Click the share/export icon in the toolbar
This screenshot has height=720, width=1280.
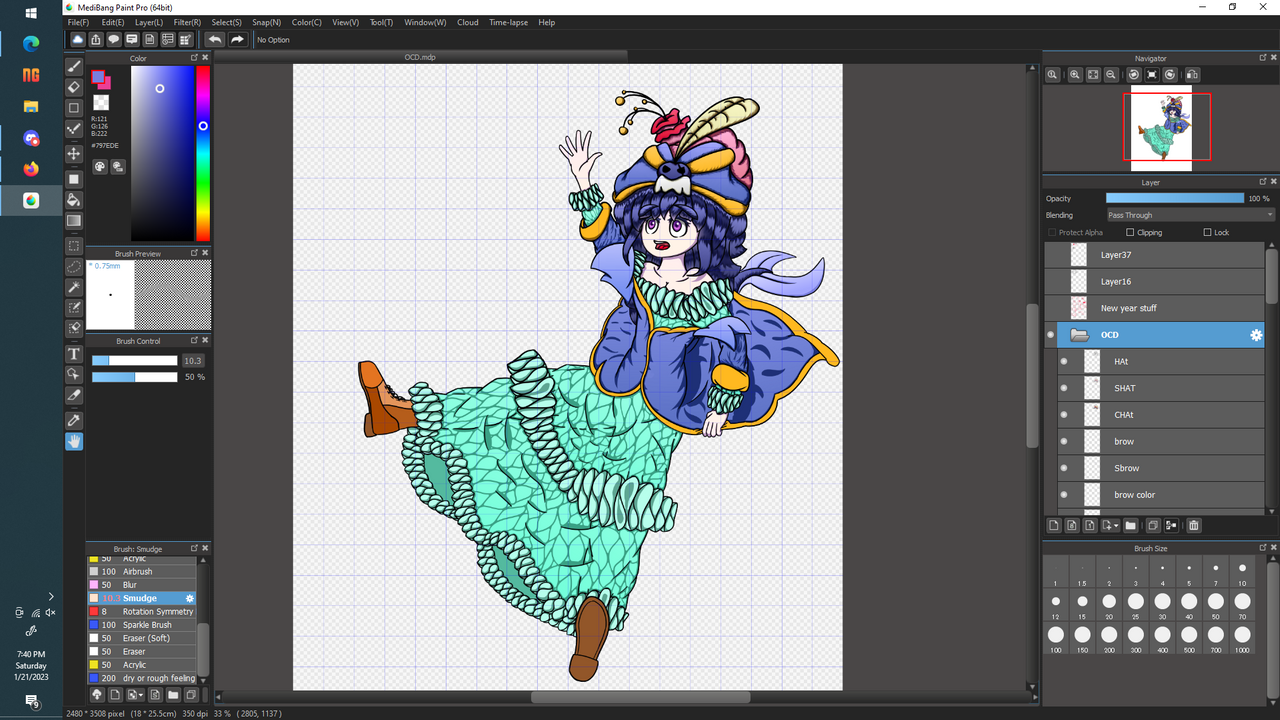[x=95, y=40]
